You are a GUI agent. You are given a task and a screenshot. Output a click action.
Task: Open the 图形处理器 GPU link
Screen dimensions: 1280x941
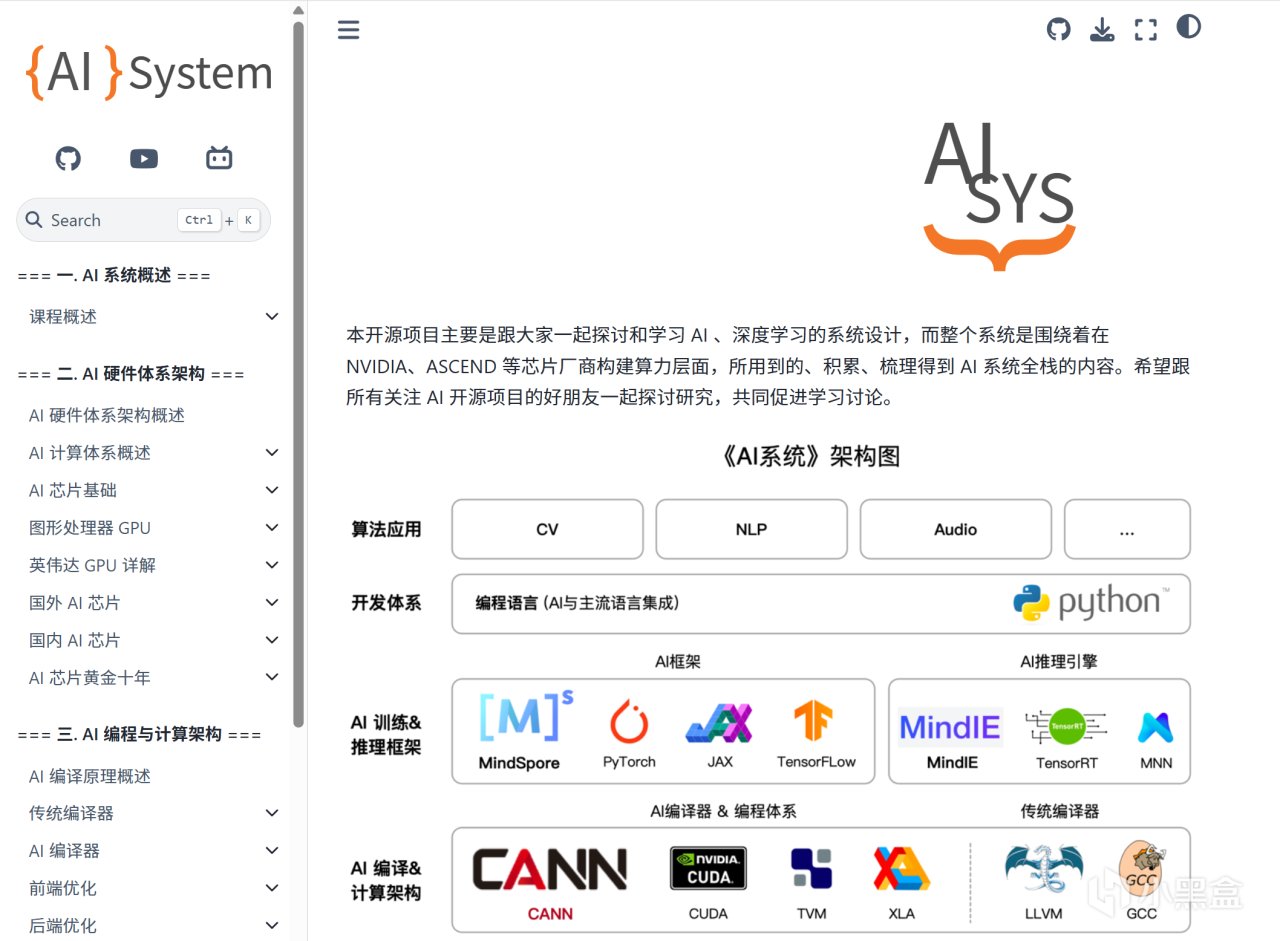[90, 528]
